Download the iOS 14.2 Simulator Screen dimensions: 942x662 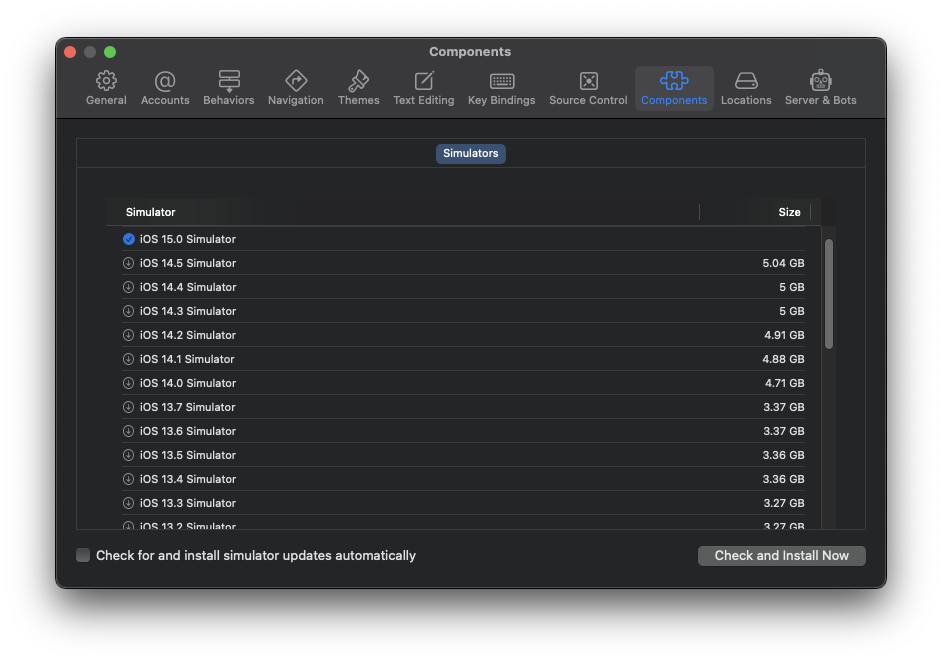[x=129, y=335]
